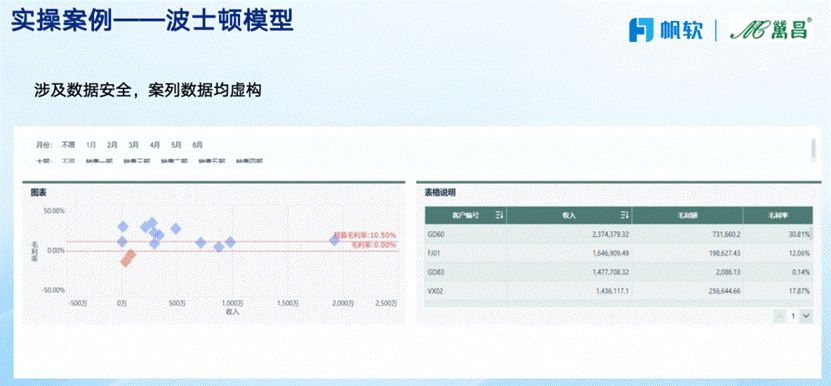Viewport: 831px width, 386px height.
Task: Click the red negative-margin data point
Action: (127, 258)
